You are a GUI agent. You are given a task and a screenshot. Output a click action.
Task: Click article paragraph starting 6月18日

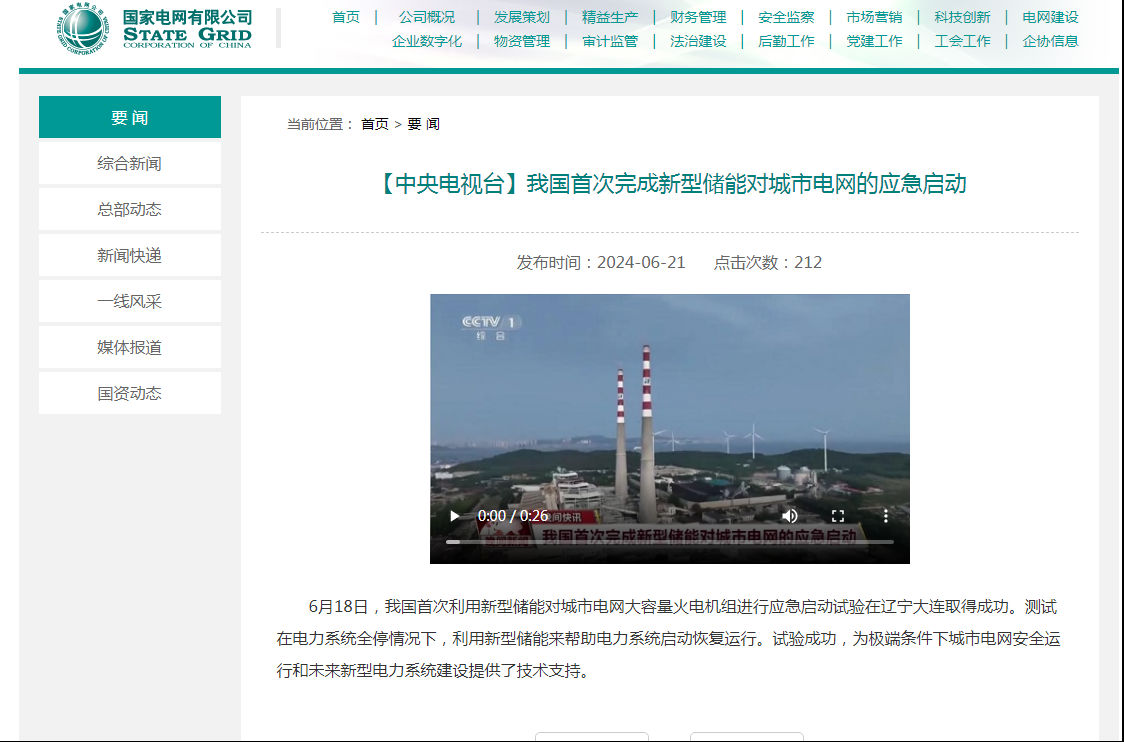pos(668,639)
